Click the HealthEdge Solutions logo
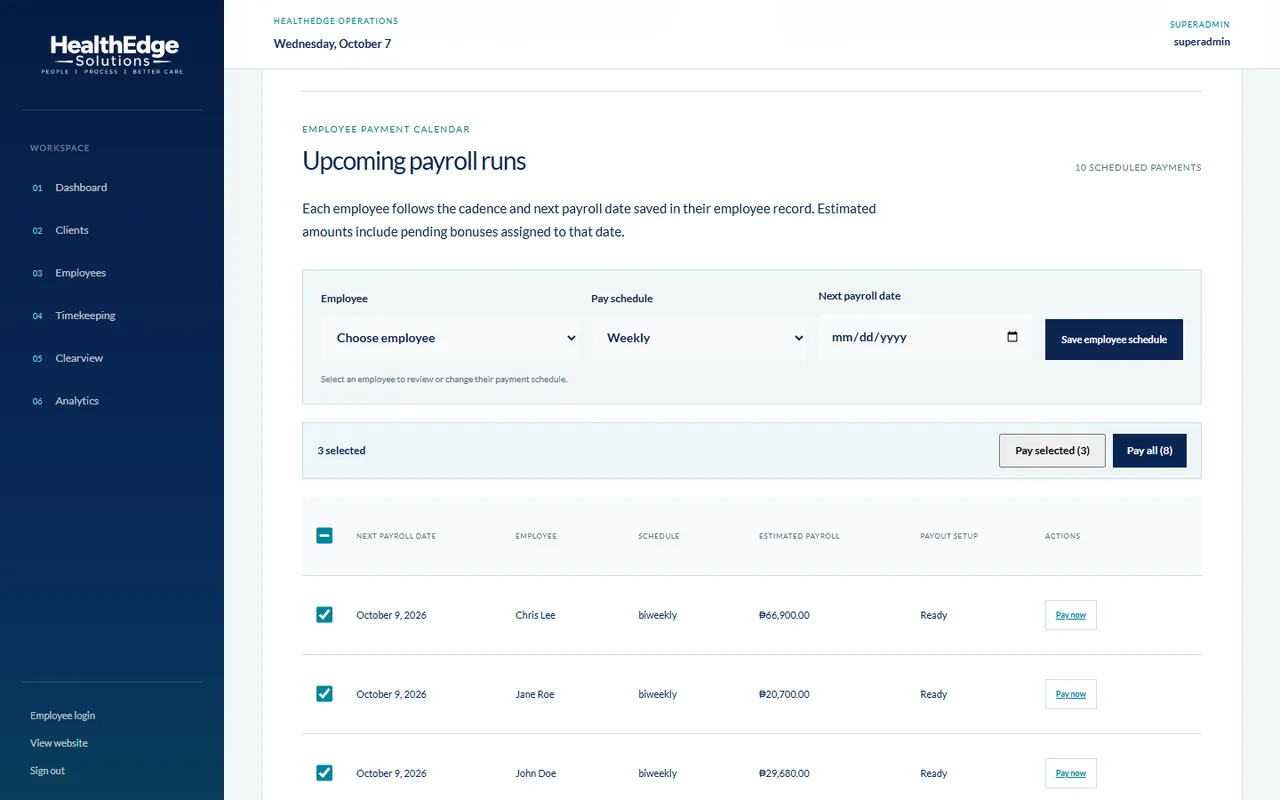This screenshot has width=1280, height=800. (112, 55)
